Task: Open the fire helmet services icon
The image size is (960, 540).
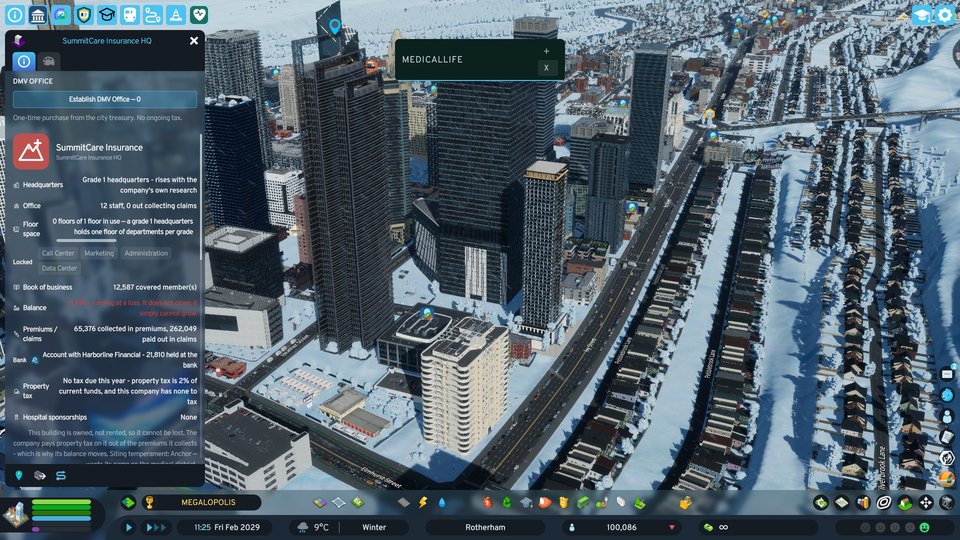Action: (x=545, y=503)
